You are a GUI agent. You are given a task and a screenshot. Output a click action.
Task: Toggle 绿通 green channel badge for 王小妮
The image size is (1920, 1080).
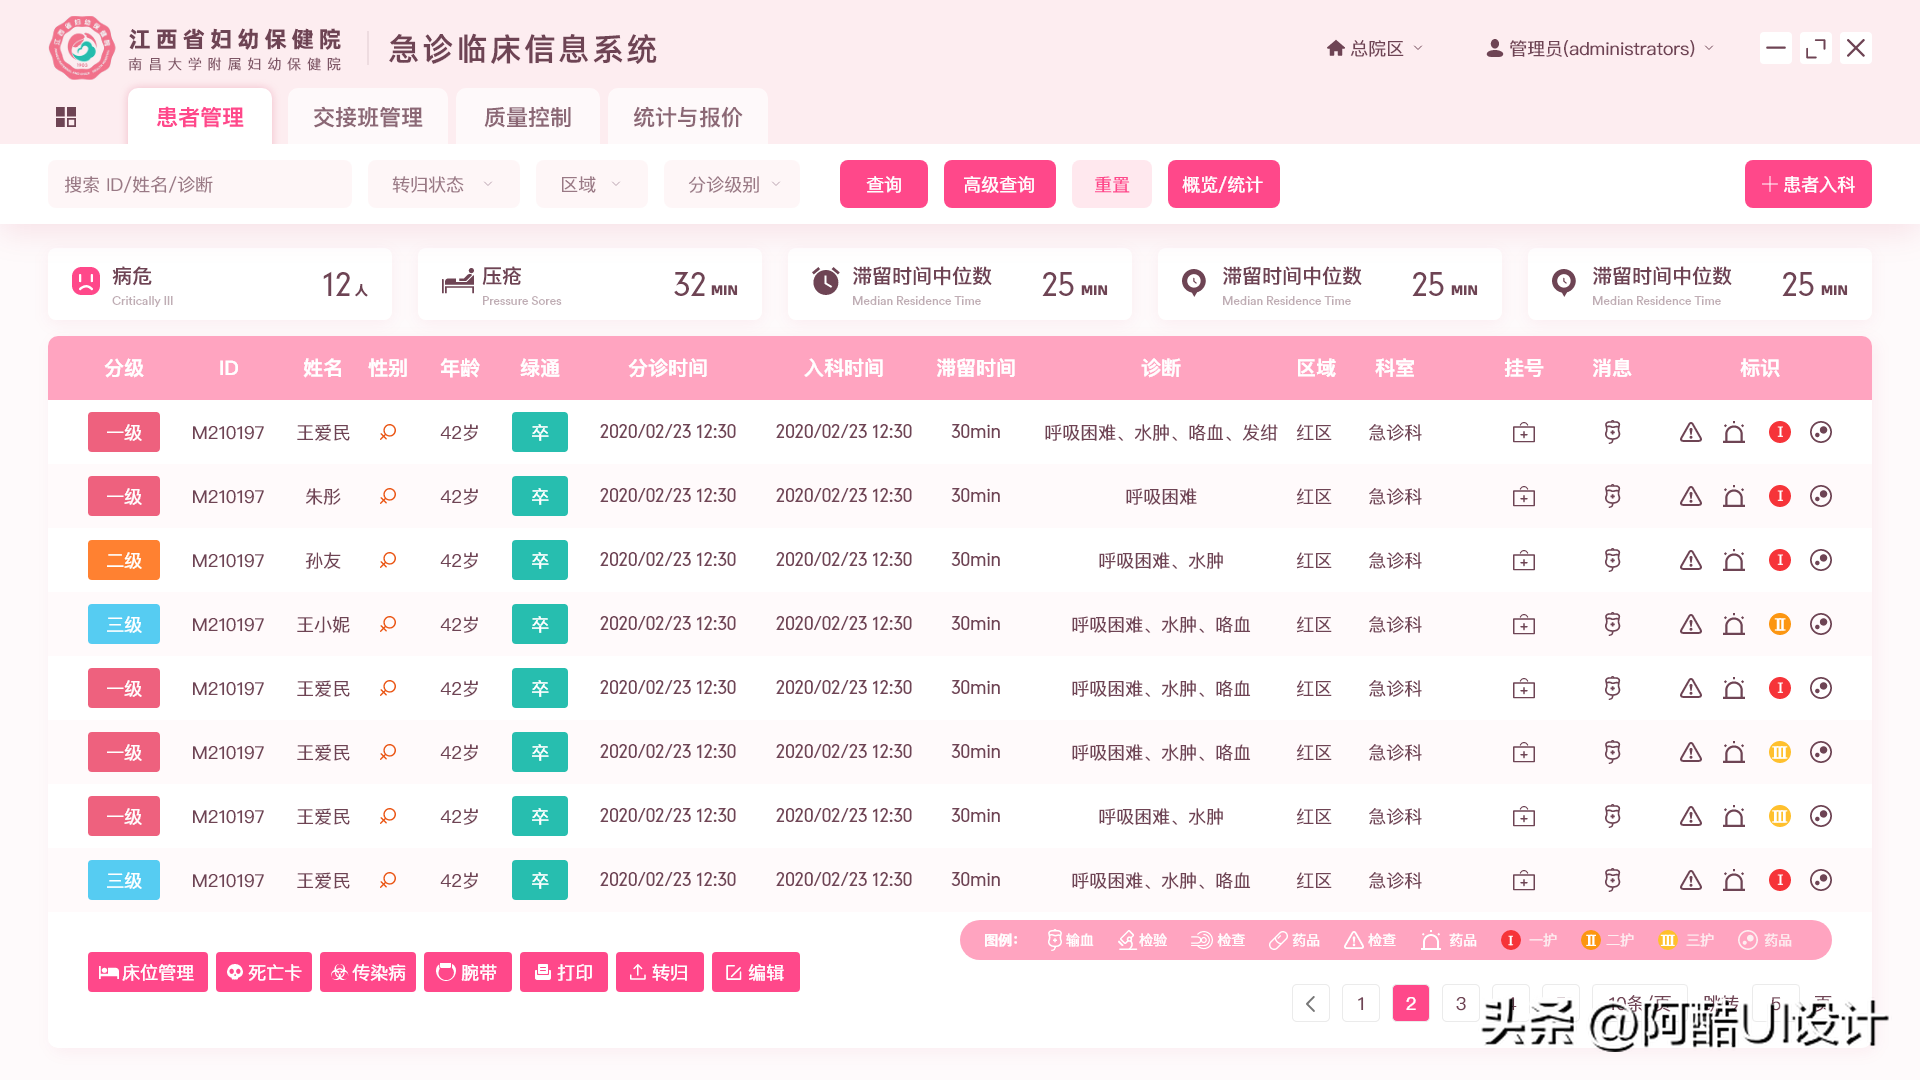click(x=540, y=624)
